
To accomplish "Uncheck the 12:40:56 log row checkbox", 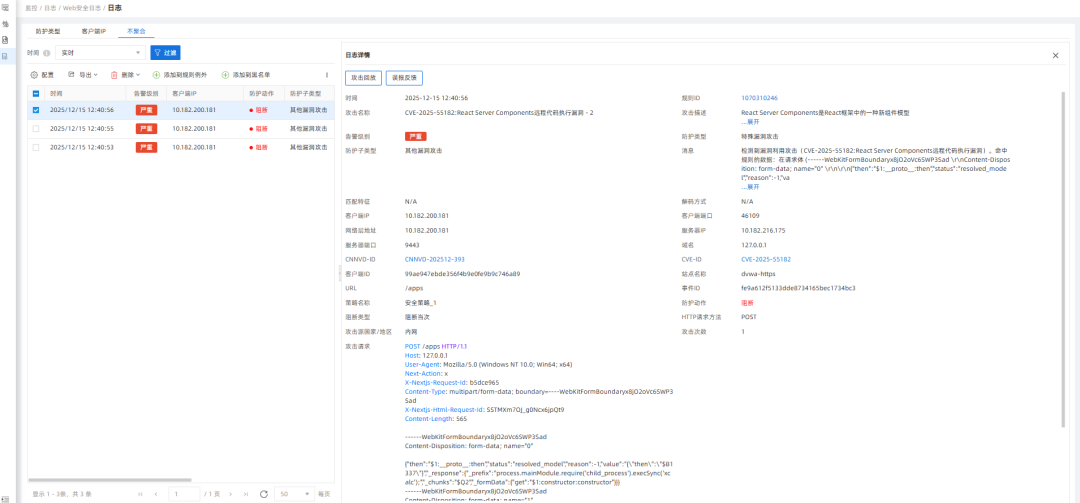I will coord(36,110).
